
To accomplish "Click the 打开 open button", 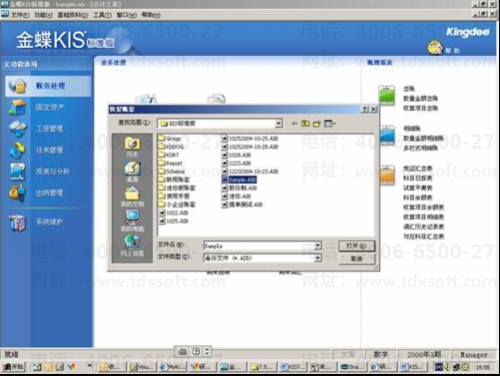I will (356, 246).
